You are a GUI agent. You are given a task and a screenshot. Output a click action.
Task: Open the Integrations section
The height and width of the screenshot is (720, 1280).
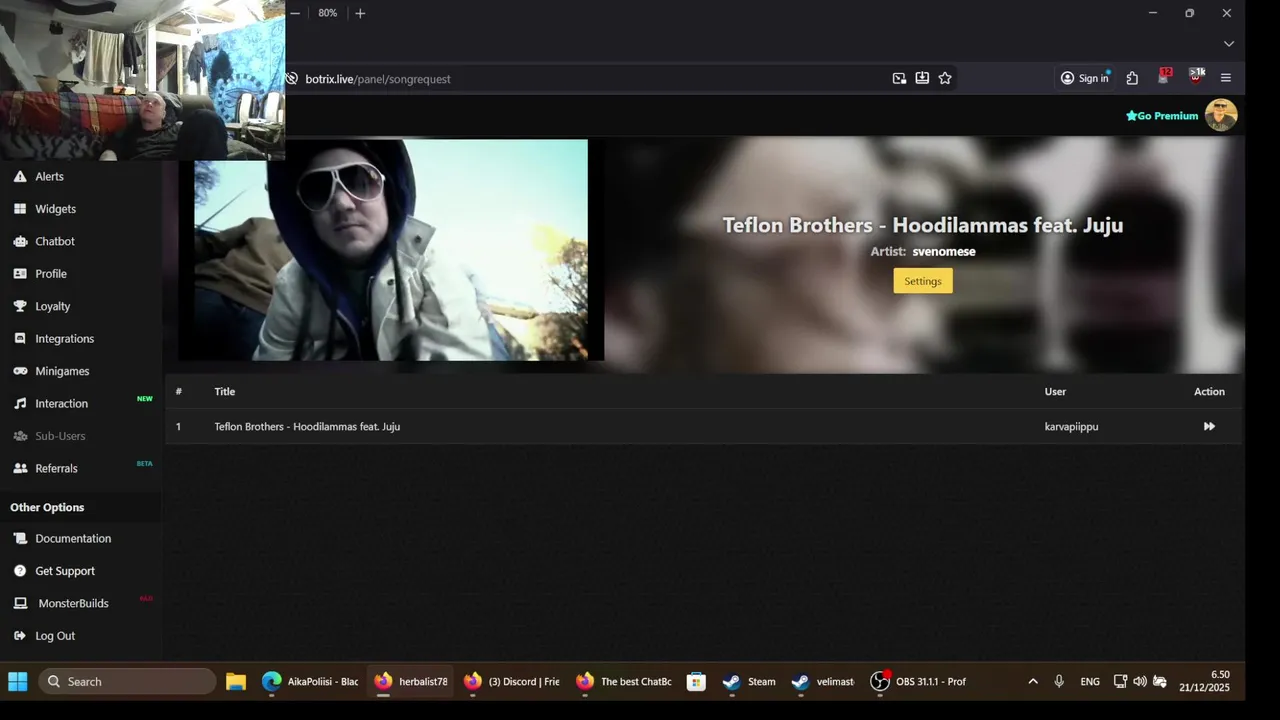64,339
